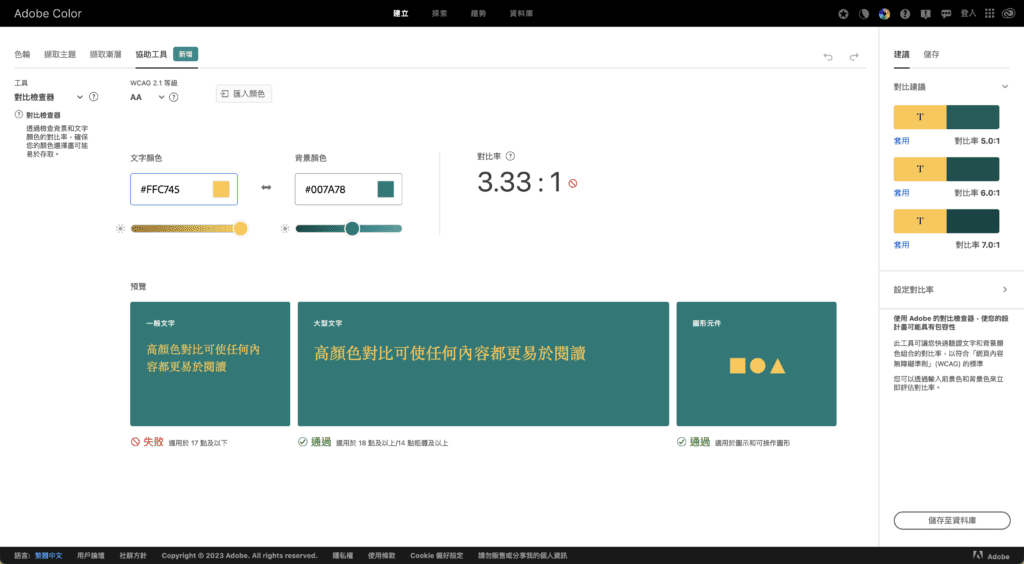Image resolution: width=1024 pixels, height=564 pixels.
Task: Open the color wheel icon in the top bar
Action: point(884,14)
